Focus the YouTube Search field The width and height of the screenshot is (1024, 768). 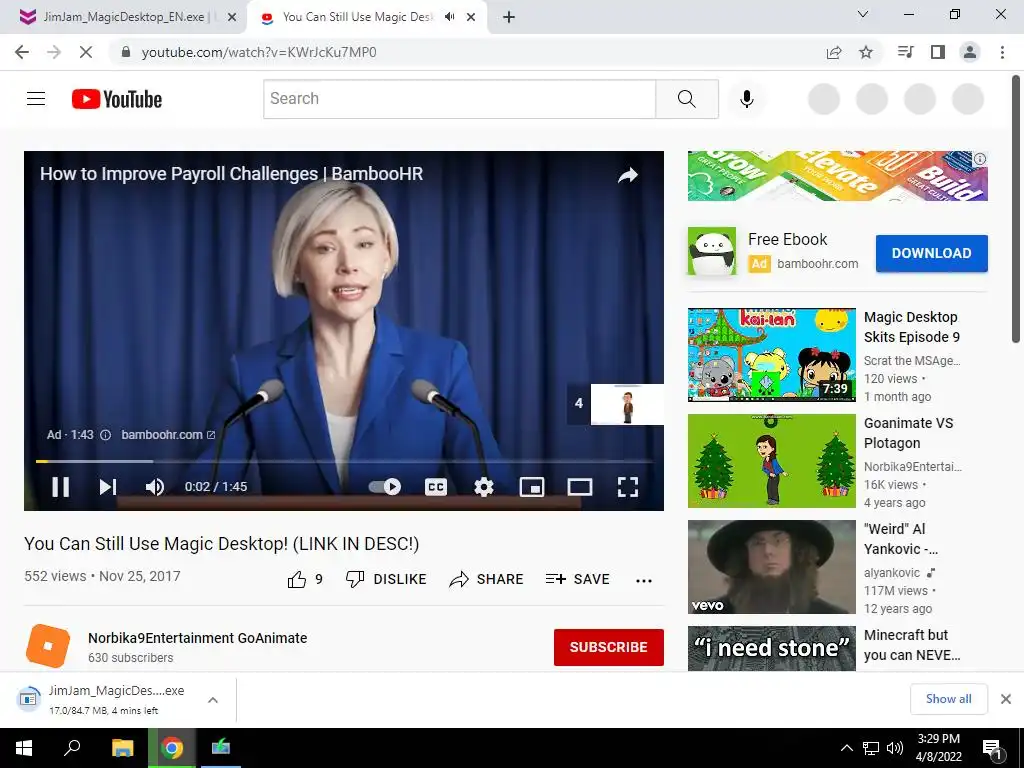coord(459,99)
